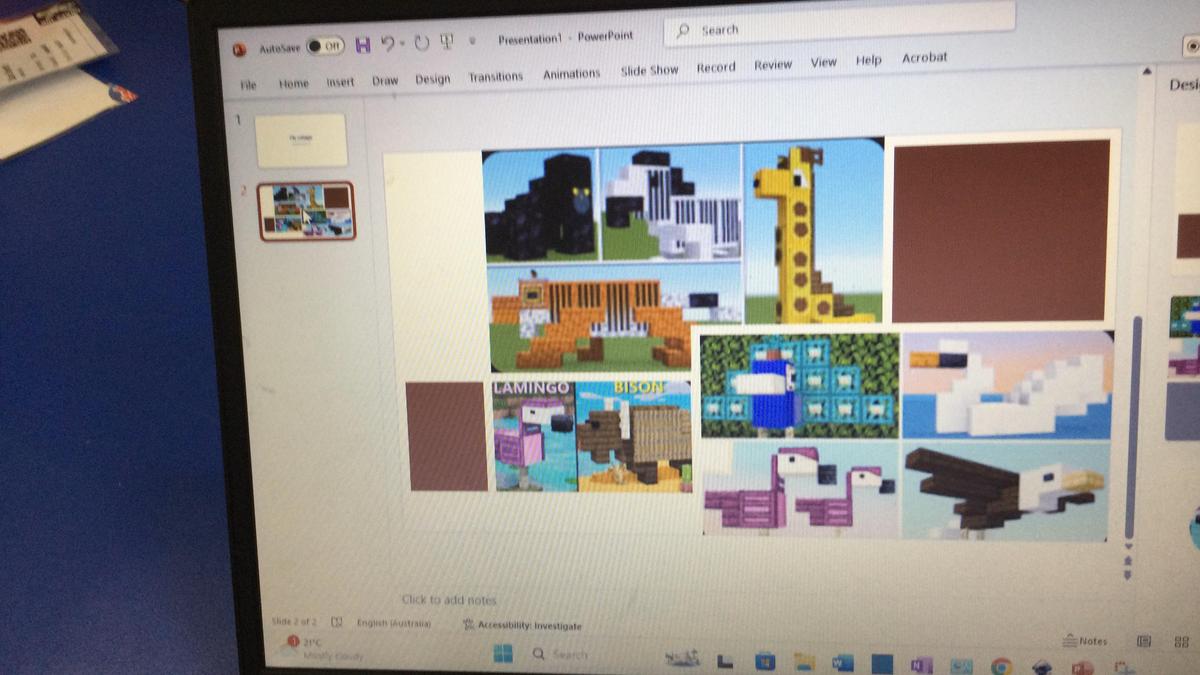Viewport: 1200px width, 675px height.
Task: Open File Explorer from the taskbar
Action: 804,661
